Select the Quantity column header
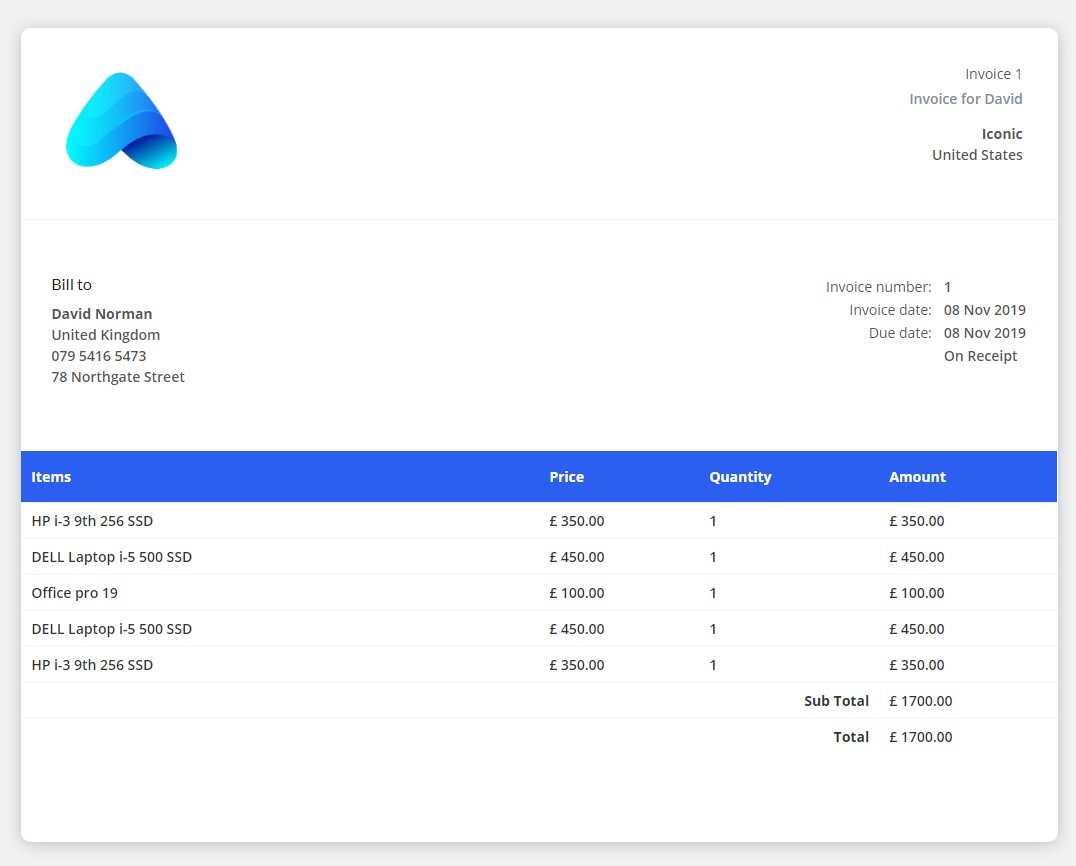The height and width of the screenshot is (866, 1076). (740, 477)
